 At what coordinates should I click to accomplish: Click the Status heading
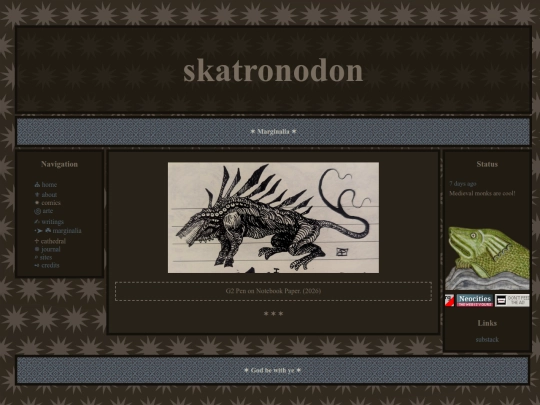coord(487,164)
